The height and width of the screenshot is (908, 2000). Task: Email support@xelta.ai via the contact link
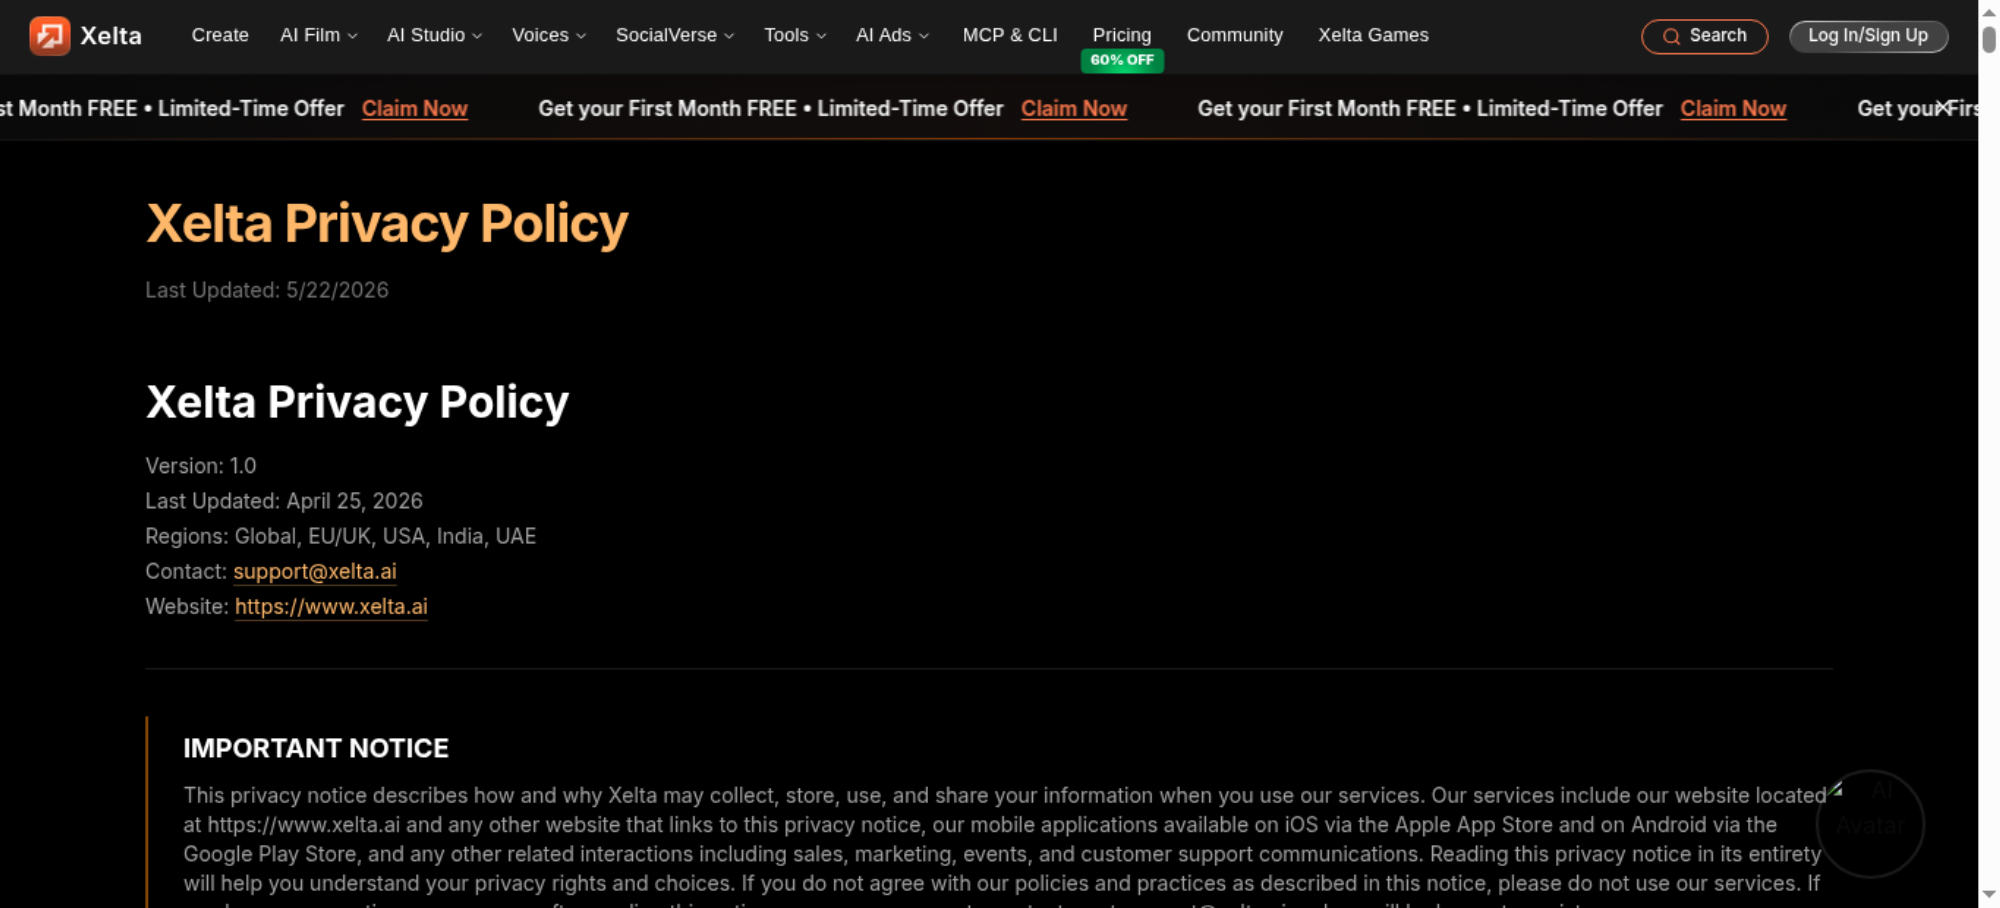pos(315,571)
